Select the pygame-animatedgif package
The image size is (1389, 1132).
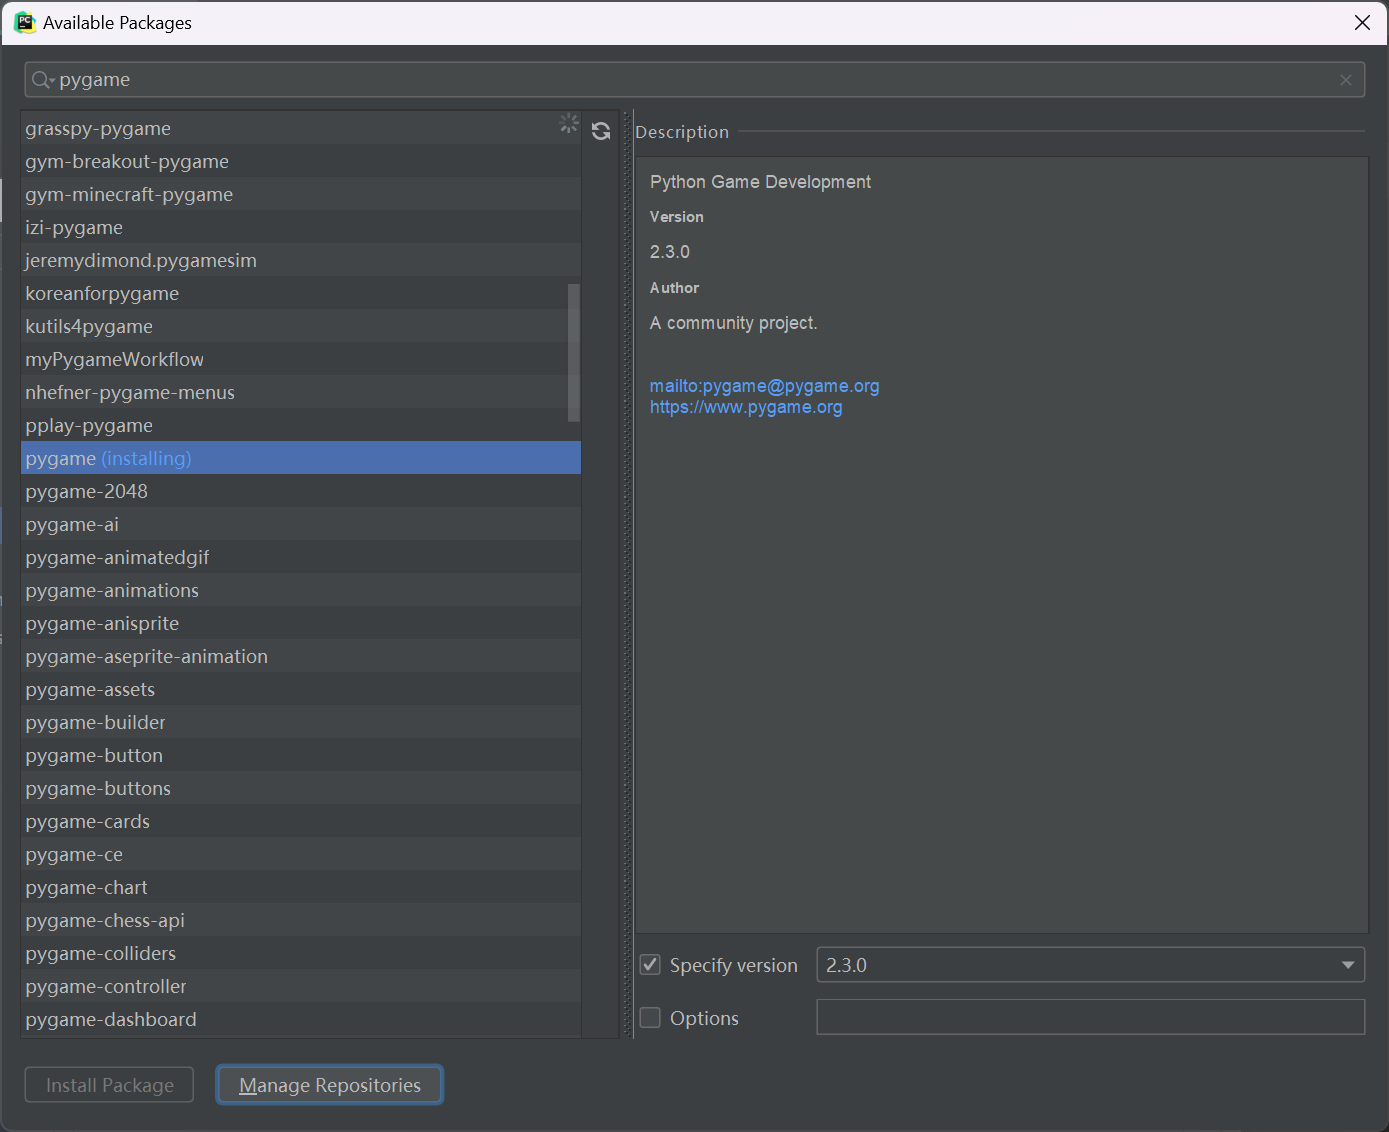pyautogui.click(x=301, y=557)
